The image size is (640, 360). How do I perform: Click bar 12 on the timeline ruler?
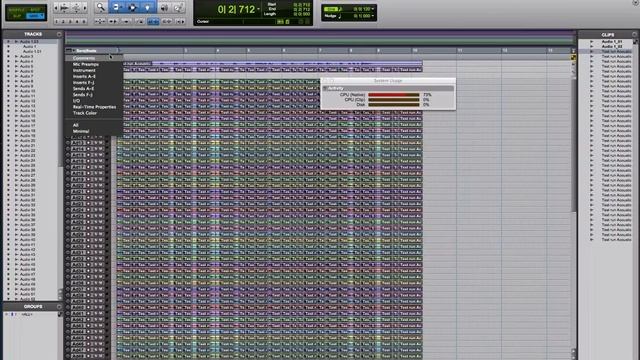pos(505,51)
